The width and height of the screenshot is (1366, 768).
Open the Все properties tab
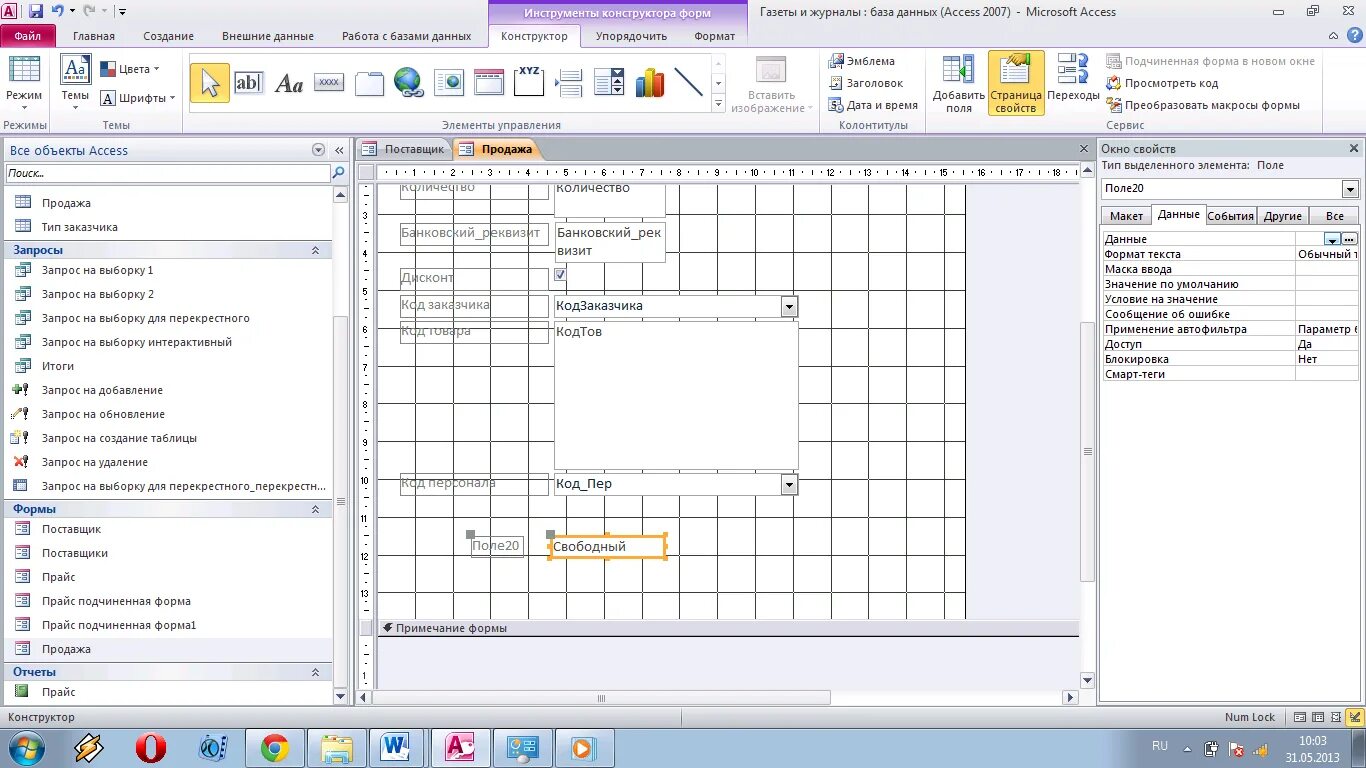click(1334, 216)
